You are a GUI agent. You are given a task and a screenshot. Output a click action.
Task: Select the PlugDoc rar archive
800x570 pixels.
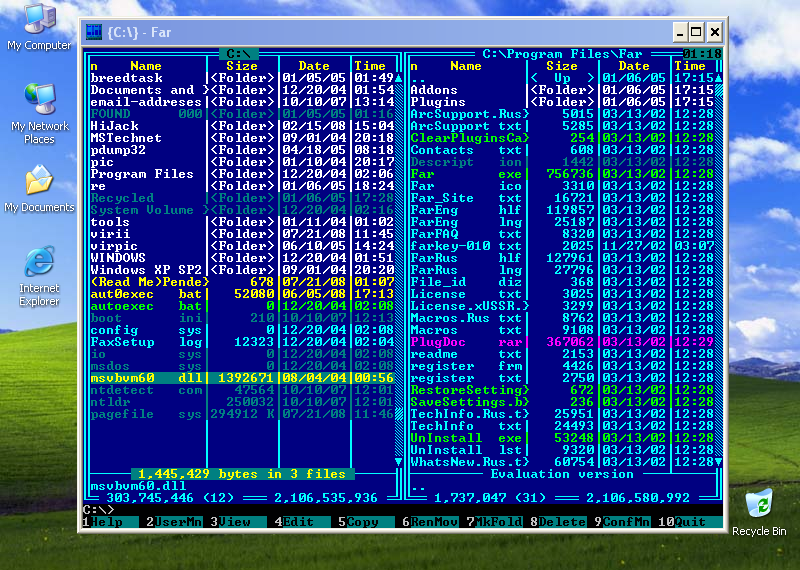562,342
